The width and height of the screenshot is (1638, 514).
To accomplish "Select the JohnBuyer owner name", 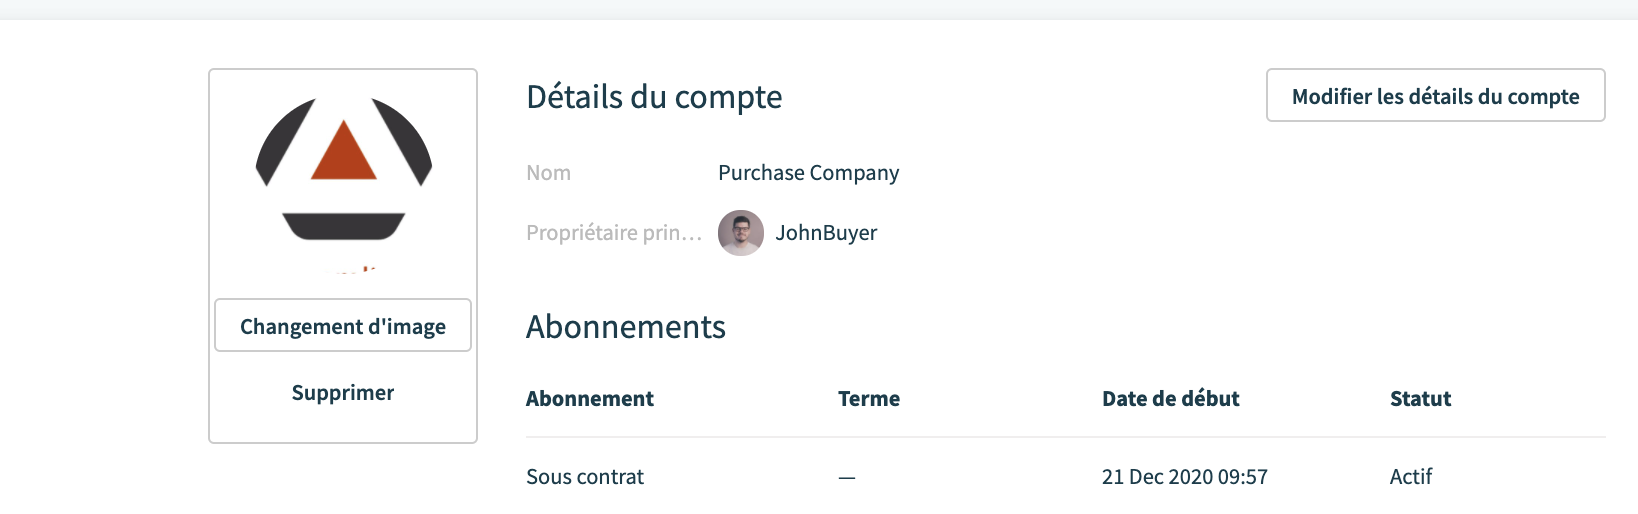I will [826, 233].
